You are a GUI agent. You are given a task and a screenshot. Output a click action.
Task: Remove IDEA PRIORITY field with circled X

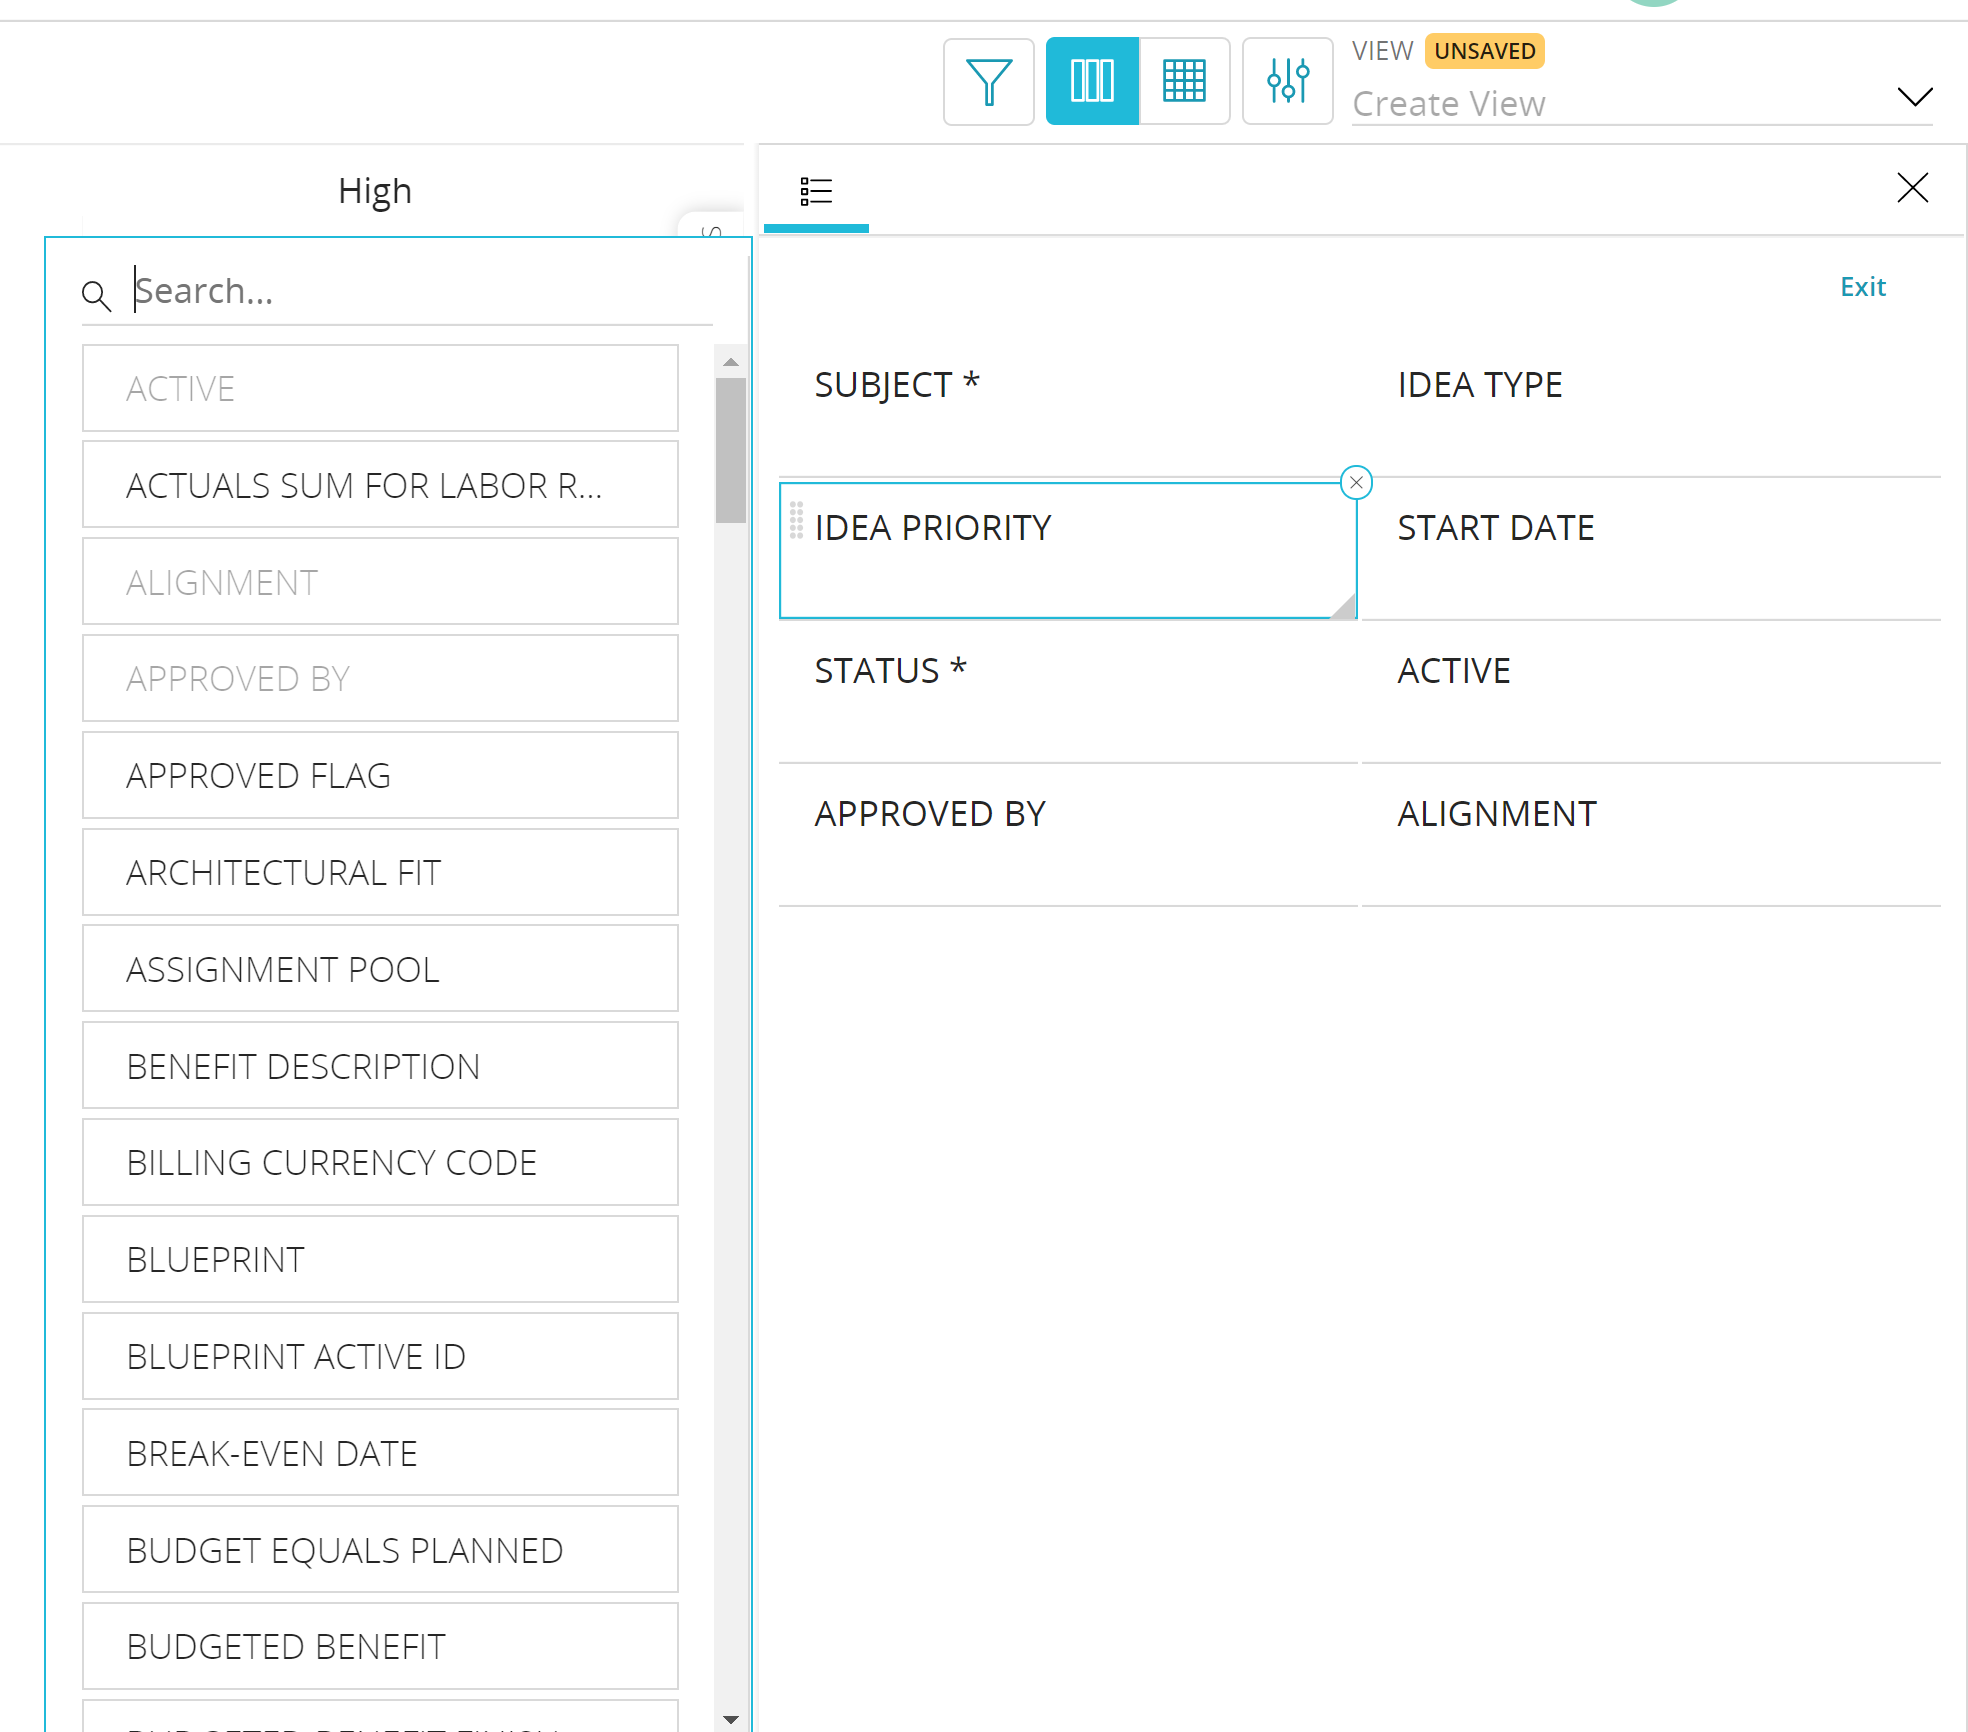[1356, 483]
